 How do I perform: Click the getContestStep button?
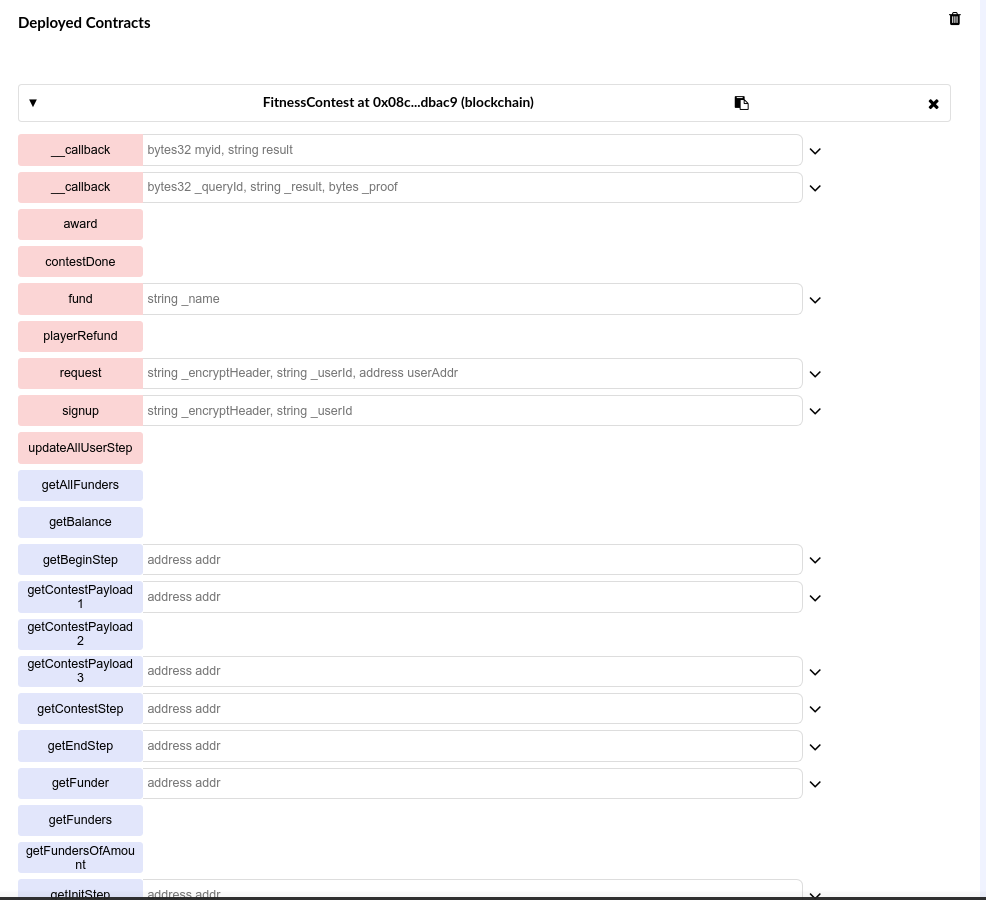pyautogui.click(x=80, y=709)
